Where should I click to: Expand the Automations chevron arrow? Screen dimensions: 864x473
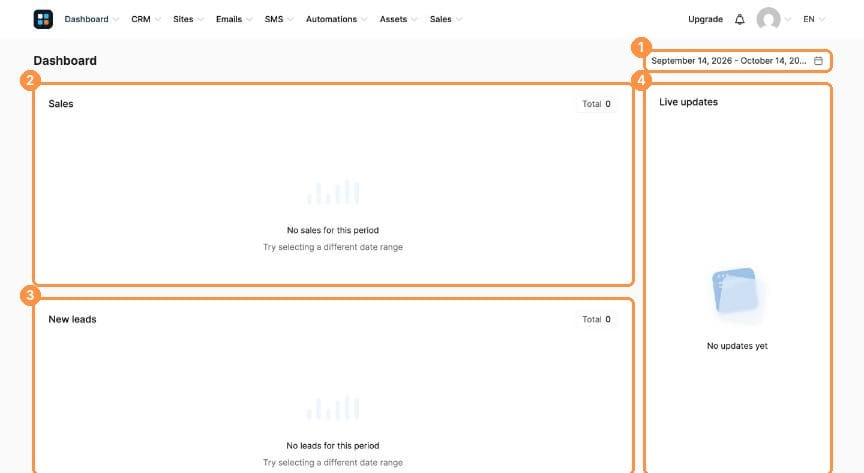click(x=364, y=20)
